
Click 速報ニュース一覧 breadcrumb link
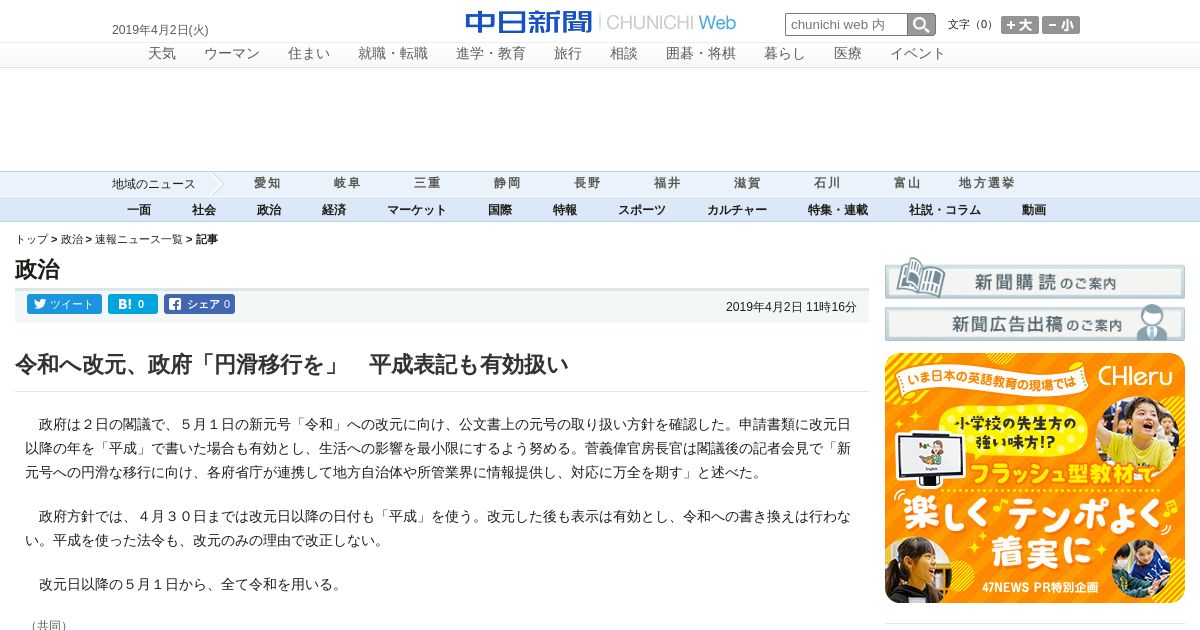point(139,240)
